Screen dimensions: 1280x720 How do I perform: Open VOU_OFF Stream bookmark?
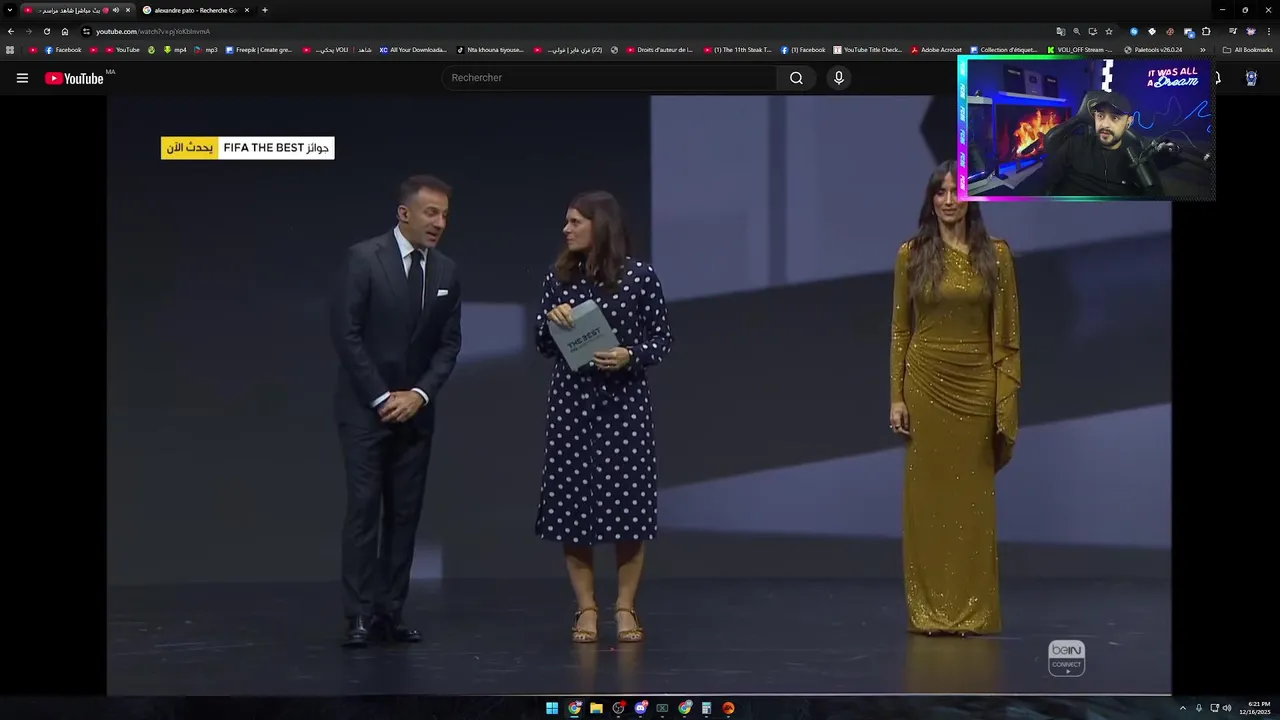1080,50
